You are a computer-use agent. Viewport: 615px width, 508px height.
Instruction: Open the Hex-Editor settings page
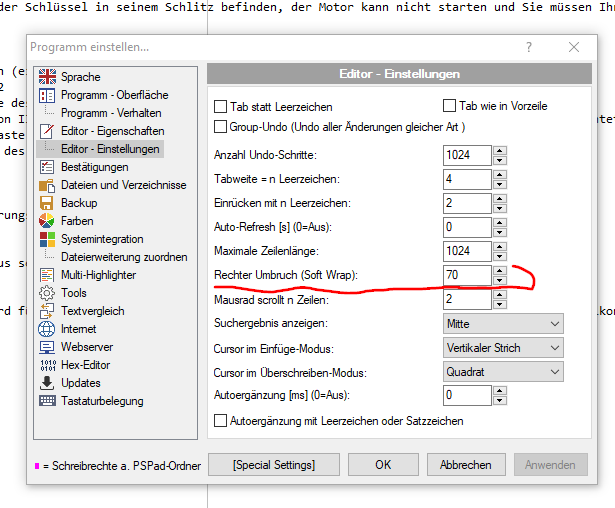tap(86, 365)
